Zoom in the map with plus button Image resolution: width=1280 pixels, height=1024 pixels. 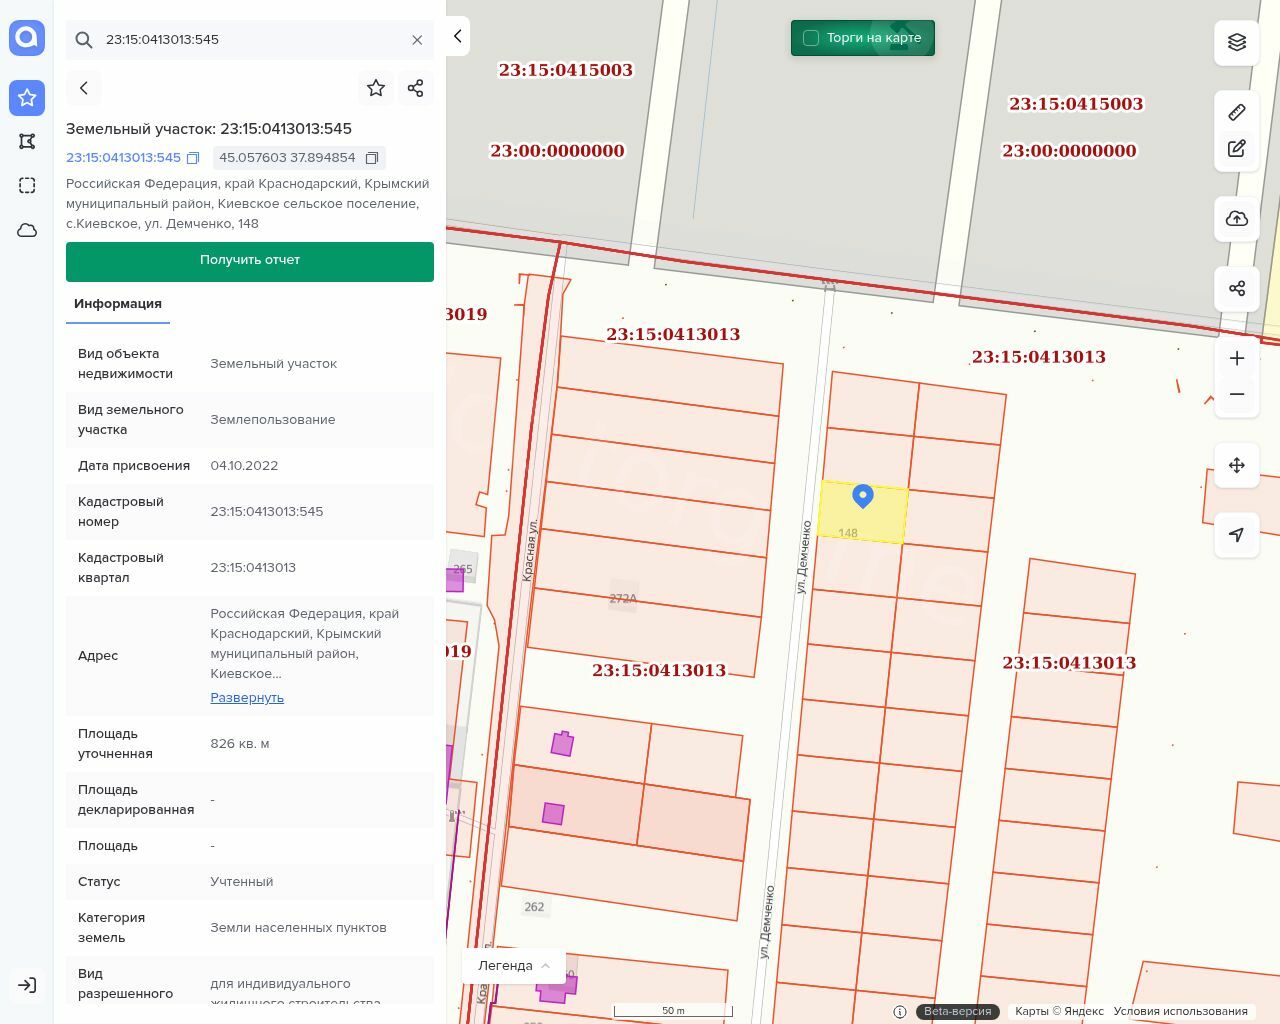click(x=1237, y=358)
